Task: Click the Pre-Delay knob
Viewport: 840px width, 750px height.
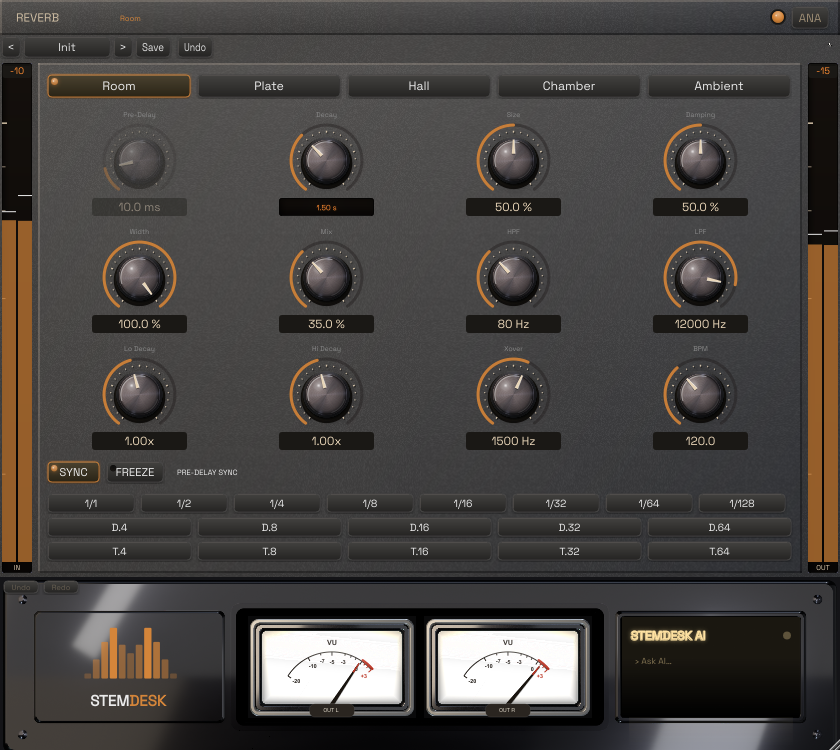Action: (x=139, y=161)
